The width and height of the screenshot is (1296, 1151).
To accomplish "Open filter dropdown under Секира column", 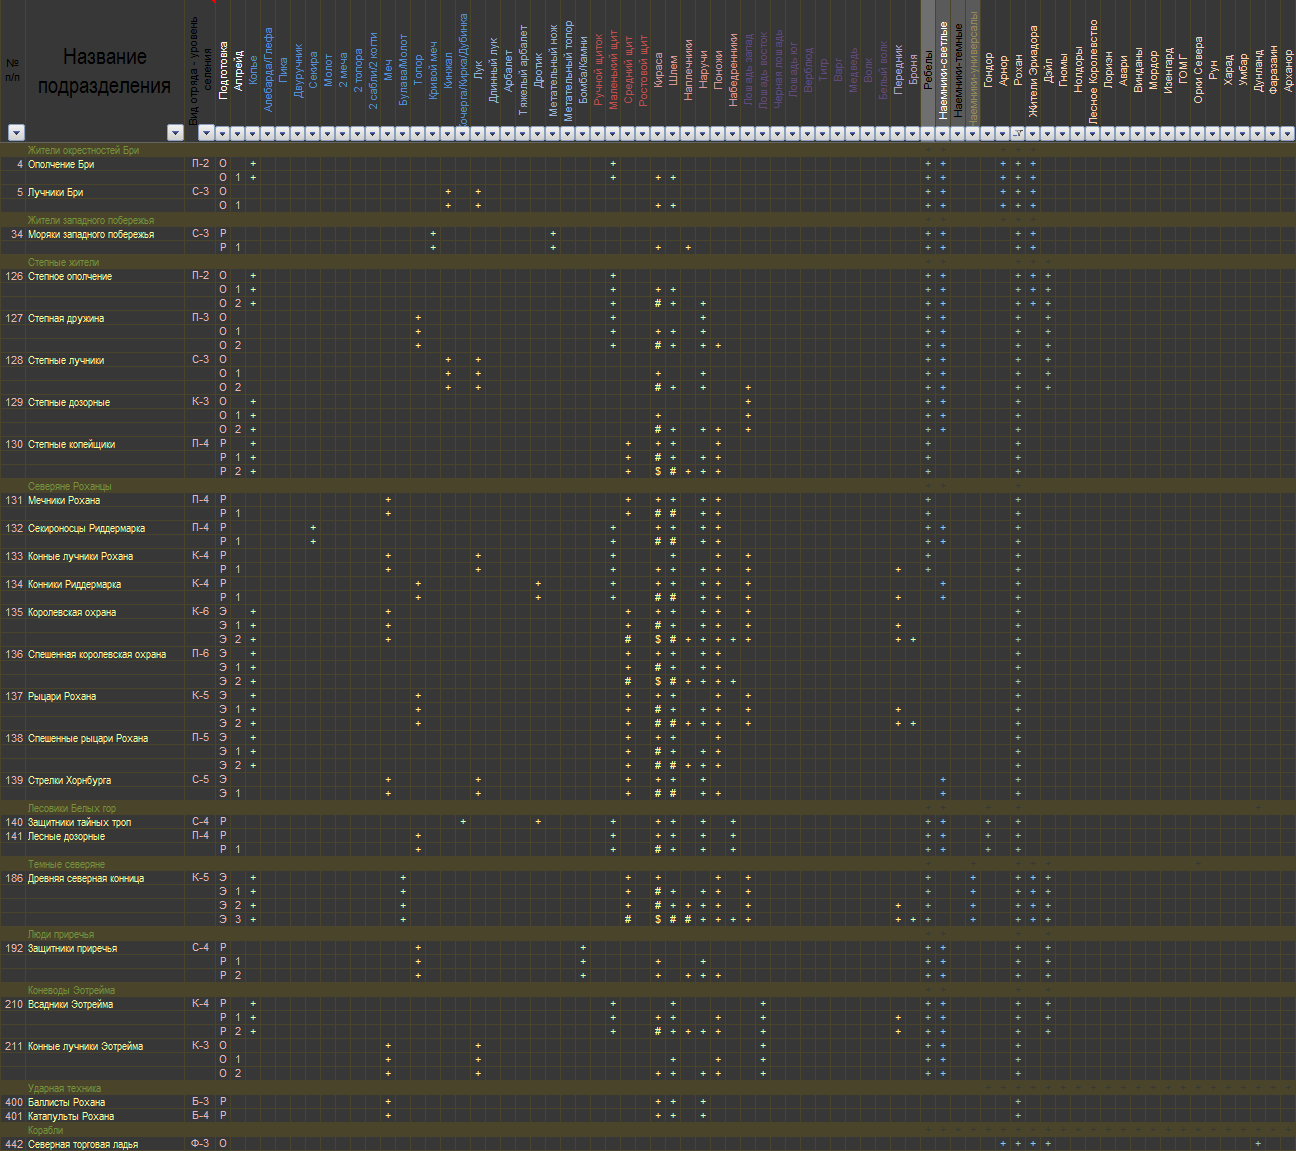I will (312, 133).
